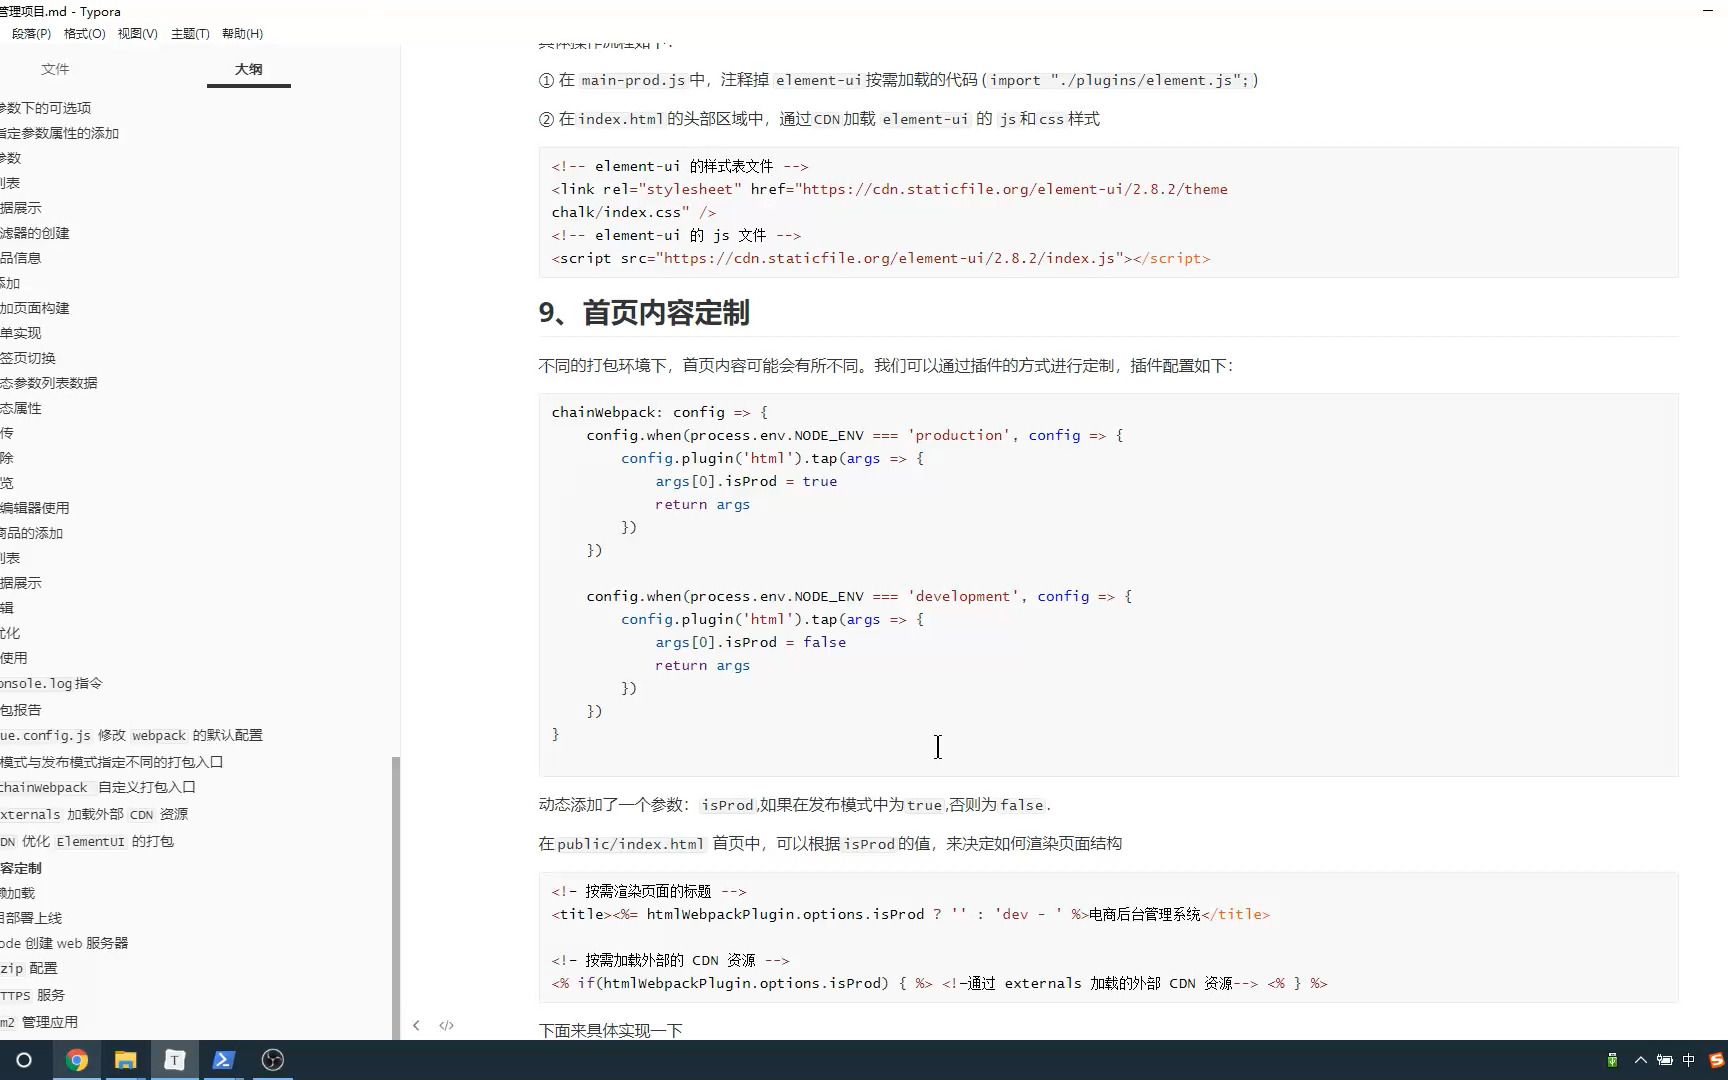Open the 主题(T) menu
The width and height of the screenshot is (1728, 1080).
pyautogui.click(x=190, y=33)
